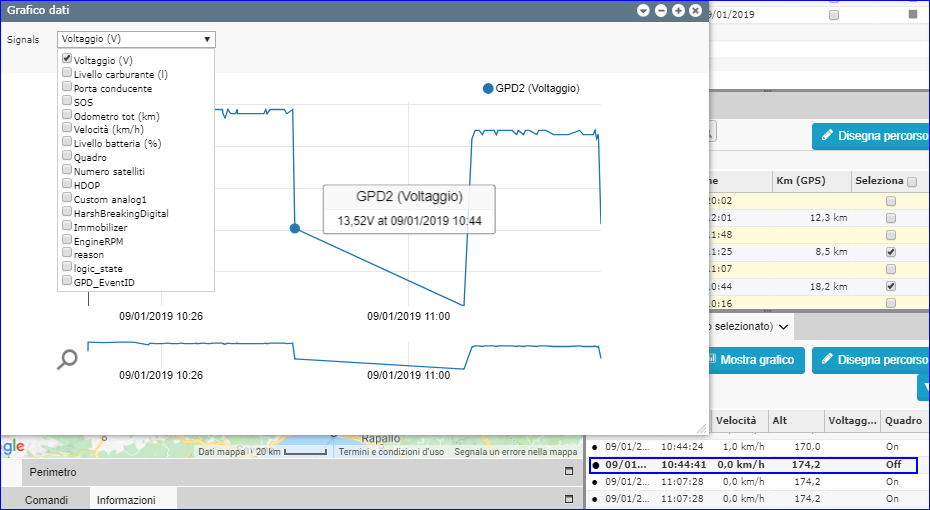The image size is (930, 510).
Task: Collapse the Grafico dati window with arrow icon
Action: pos(643,10)
